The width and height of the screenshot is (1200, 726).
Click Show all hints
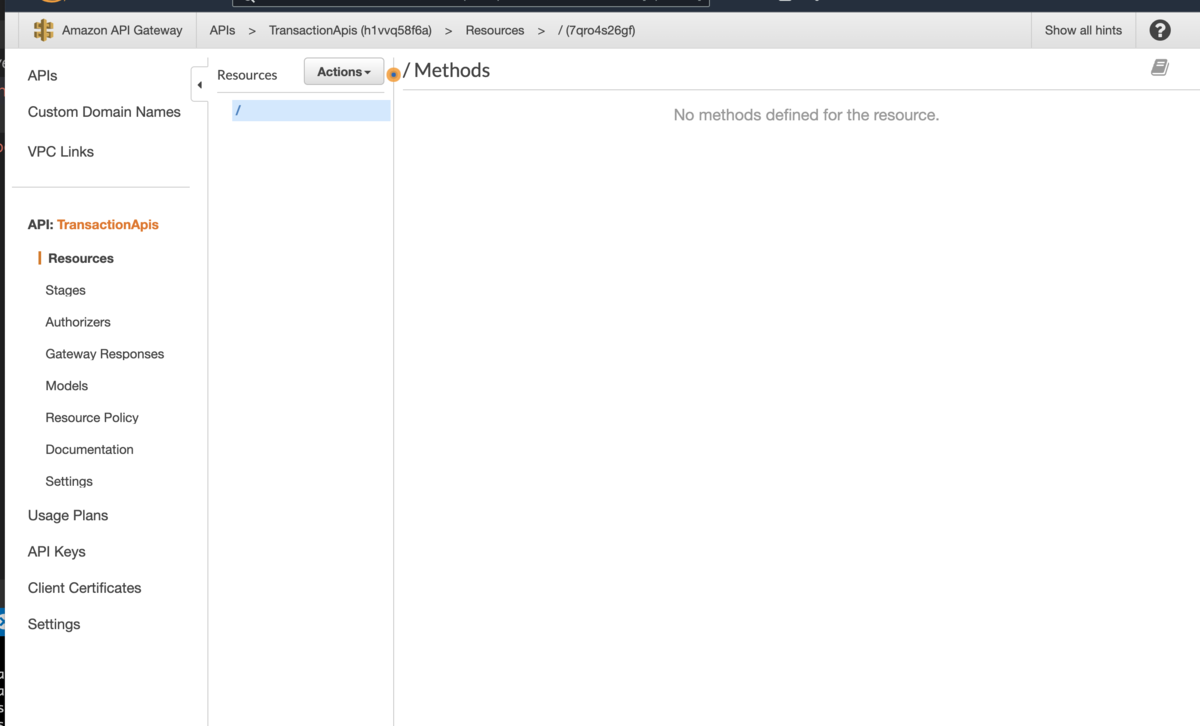coord(1083,30)
